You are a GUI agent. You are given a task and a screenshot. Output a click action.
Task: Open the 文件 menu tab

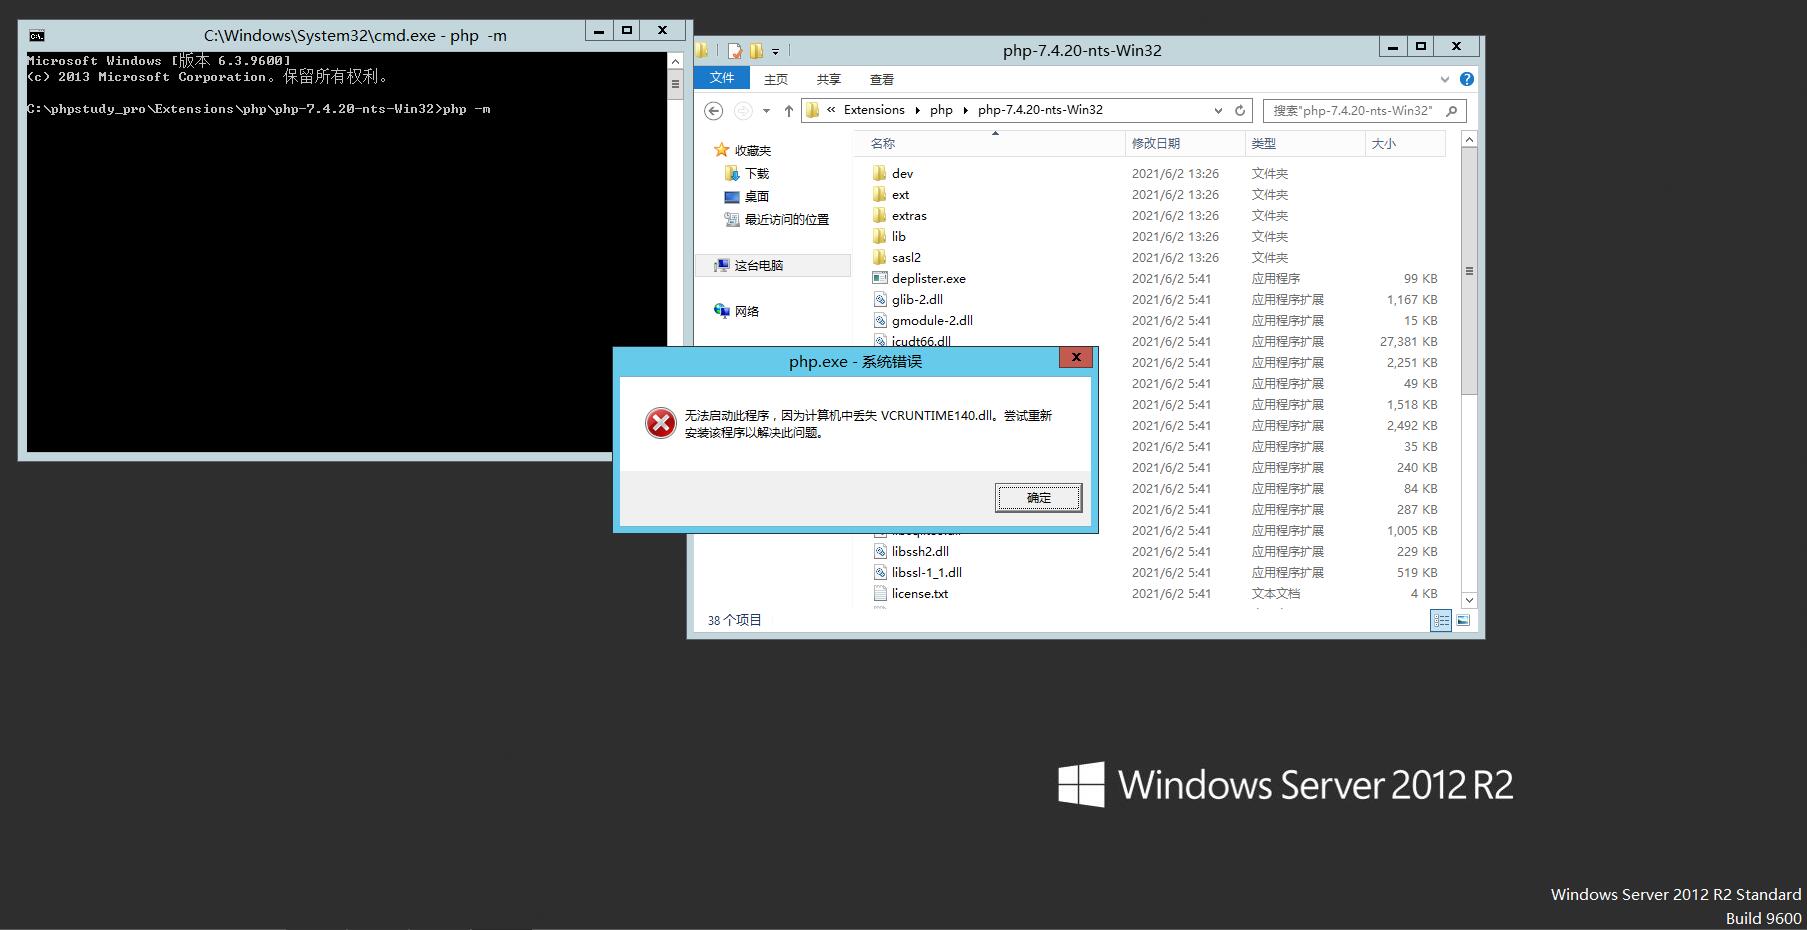[x=722, y=79]
